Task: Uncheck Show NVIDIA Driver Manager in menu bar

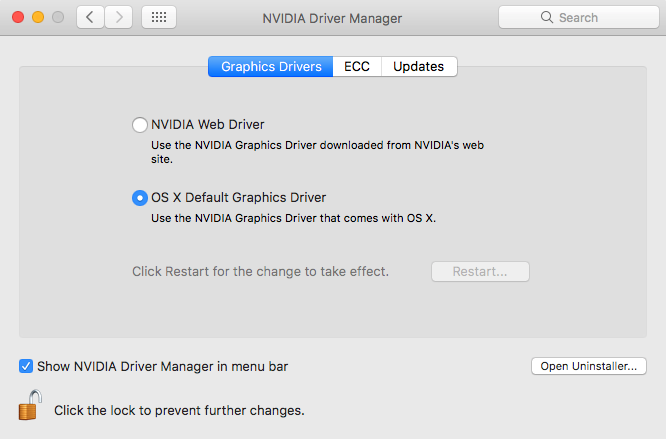Action: 26,366
